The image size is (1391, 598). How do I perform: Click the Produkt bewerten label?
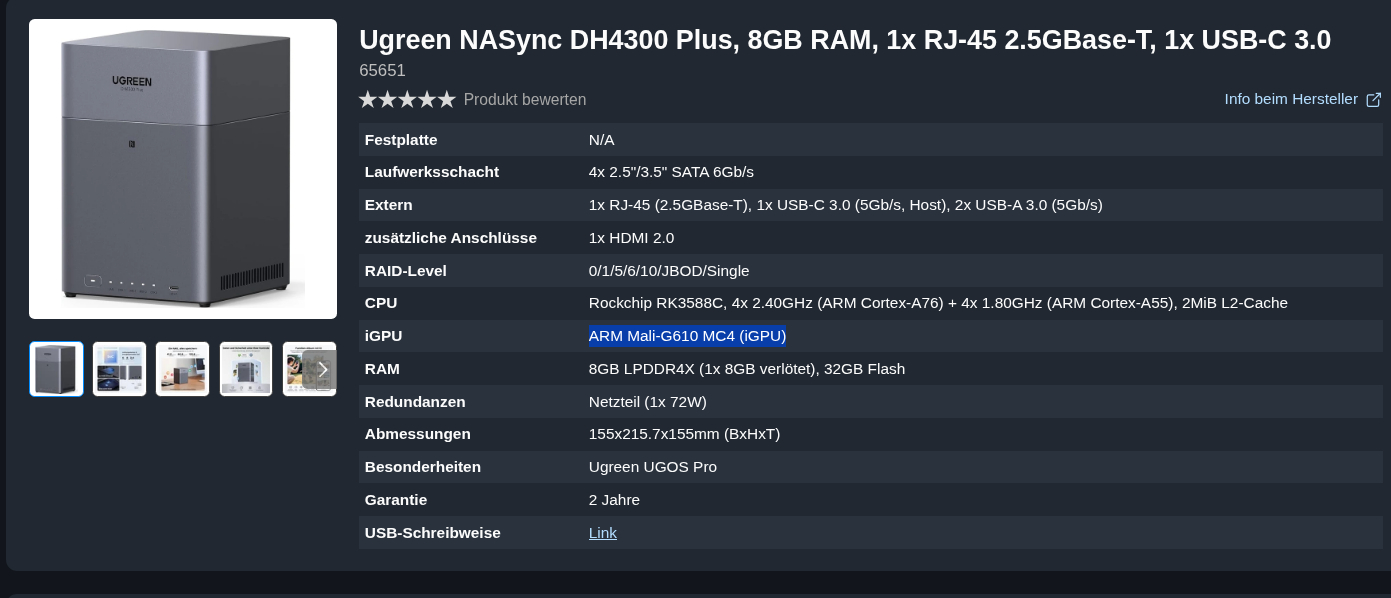[x=525, y=100]
